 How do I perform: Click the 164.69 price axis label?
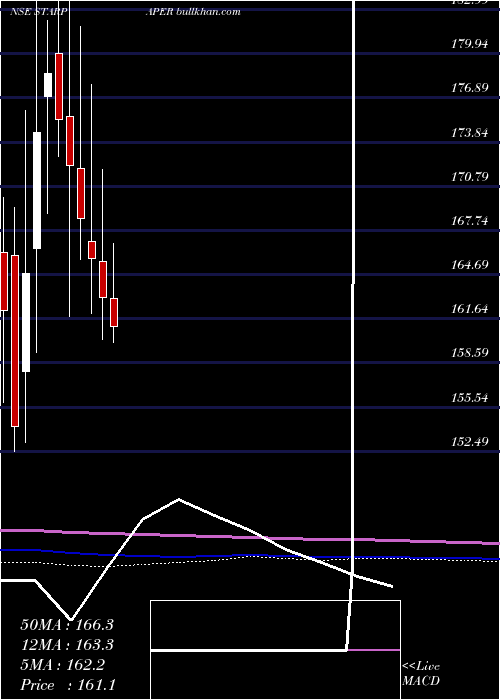[x=469, y=265]
